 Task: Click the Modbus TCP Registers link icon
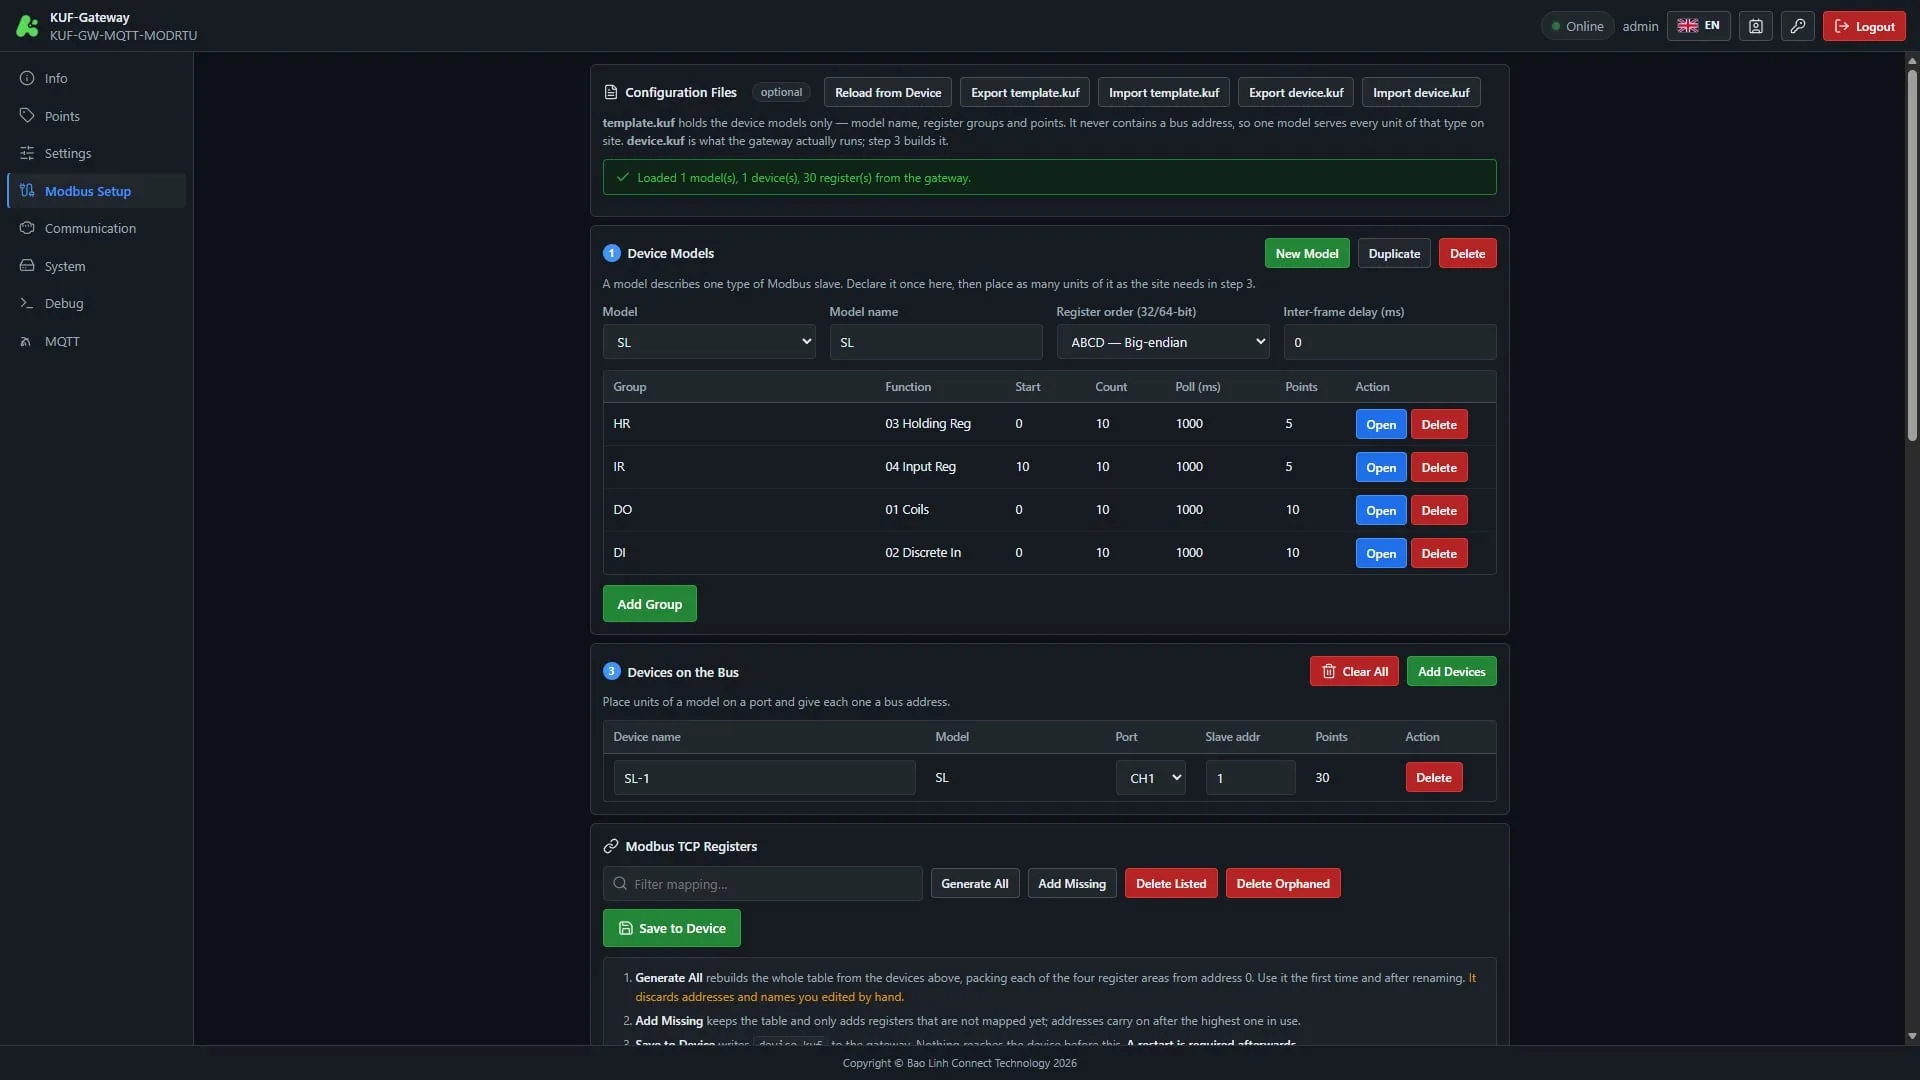pyautogui.click(x=611, y=846)
